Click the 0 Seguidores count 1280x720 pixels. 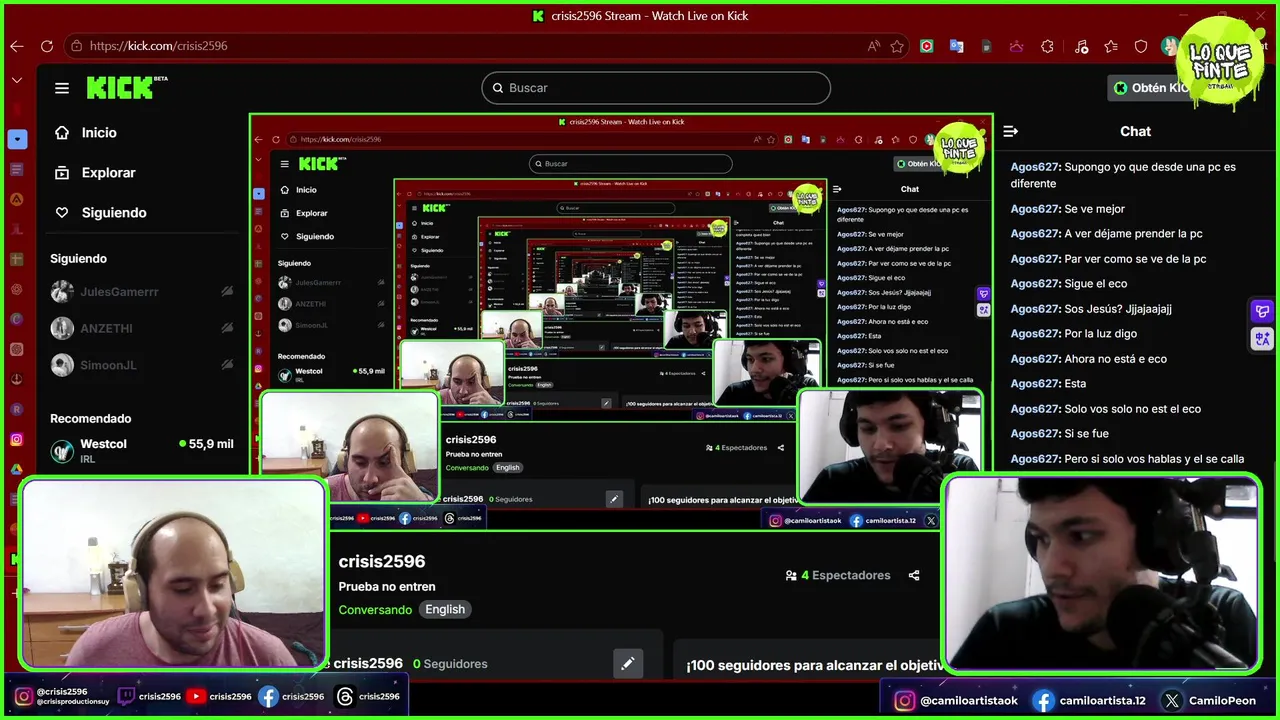pos(450,663)
